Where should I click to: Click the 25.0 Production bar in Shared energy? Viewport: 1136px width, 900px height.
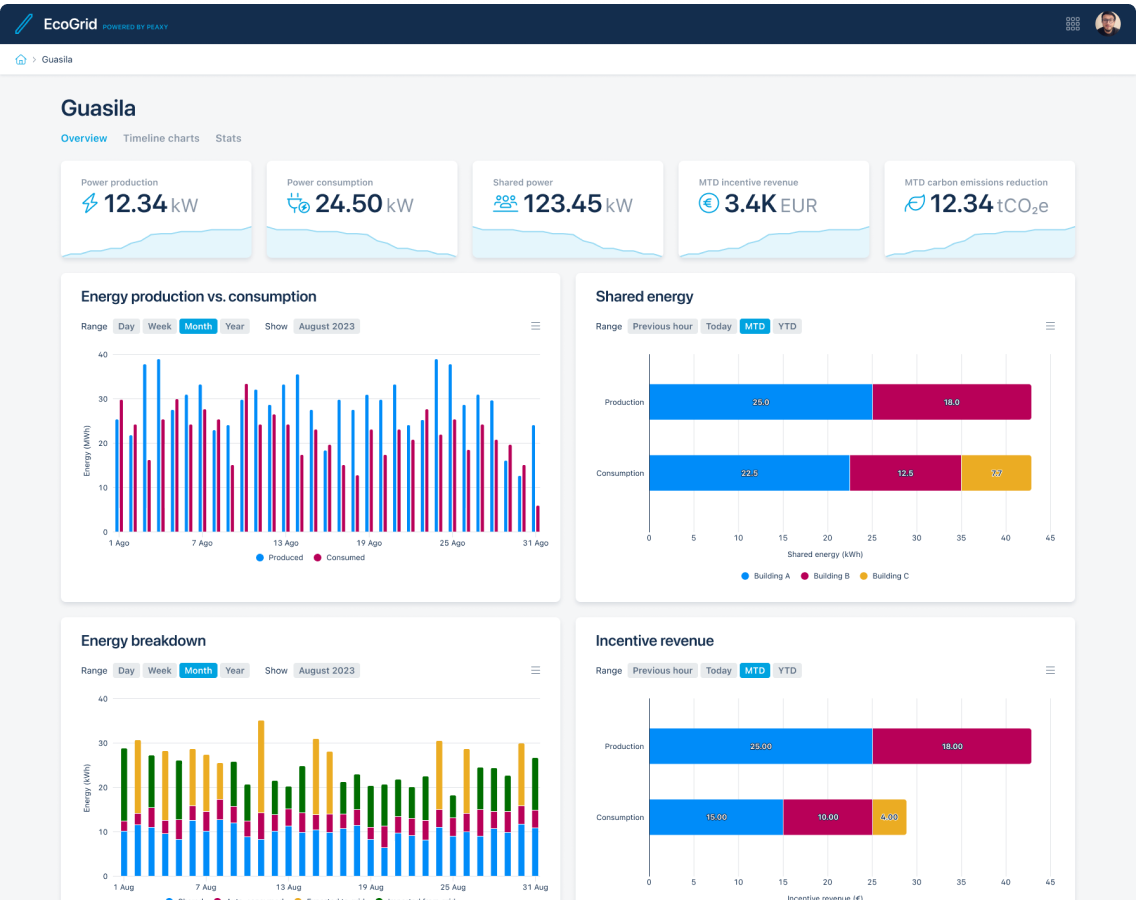coord(761,402)
